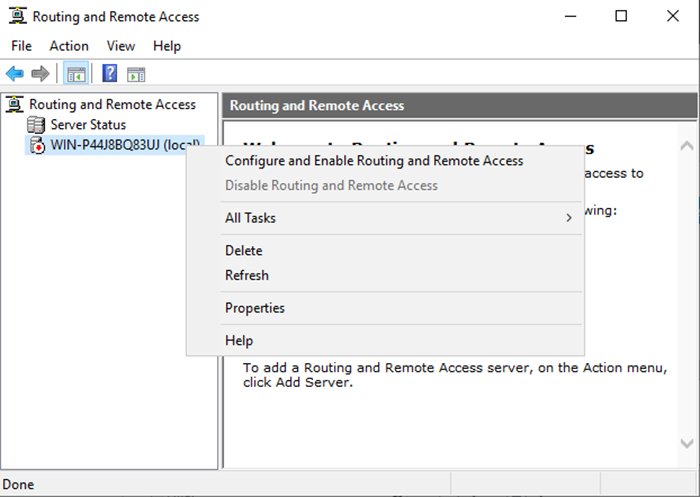The width and height of the screenshot is (700, 497).
Task: Choose Configure and Enable Routing and Remote Access
Action: tap(374, 161)
